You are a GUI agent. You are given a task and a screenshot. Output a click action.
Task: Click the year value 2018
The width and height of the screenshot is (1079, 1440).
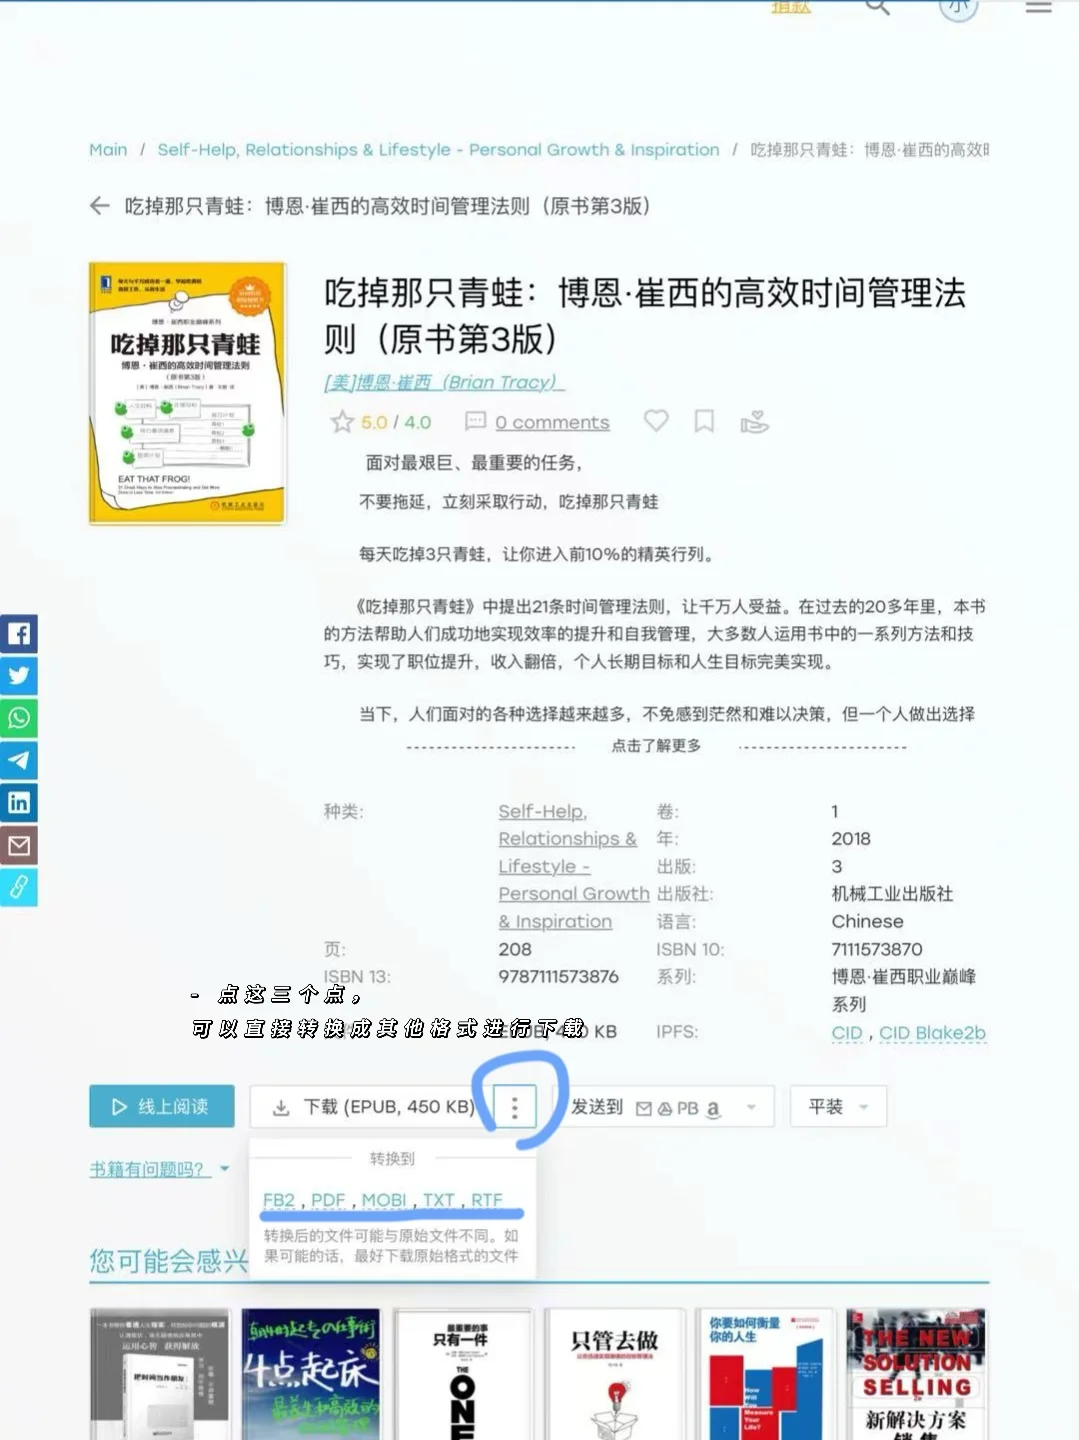tap(851, 839)
